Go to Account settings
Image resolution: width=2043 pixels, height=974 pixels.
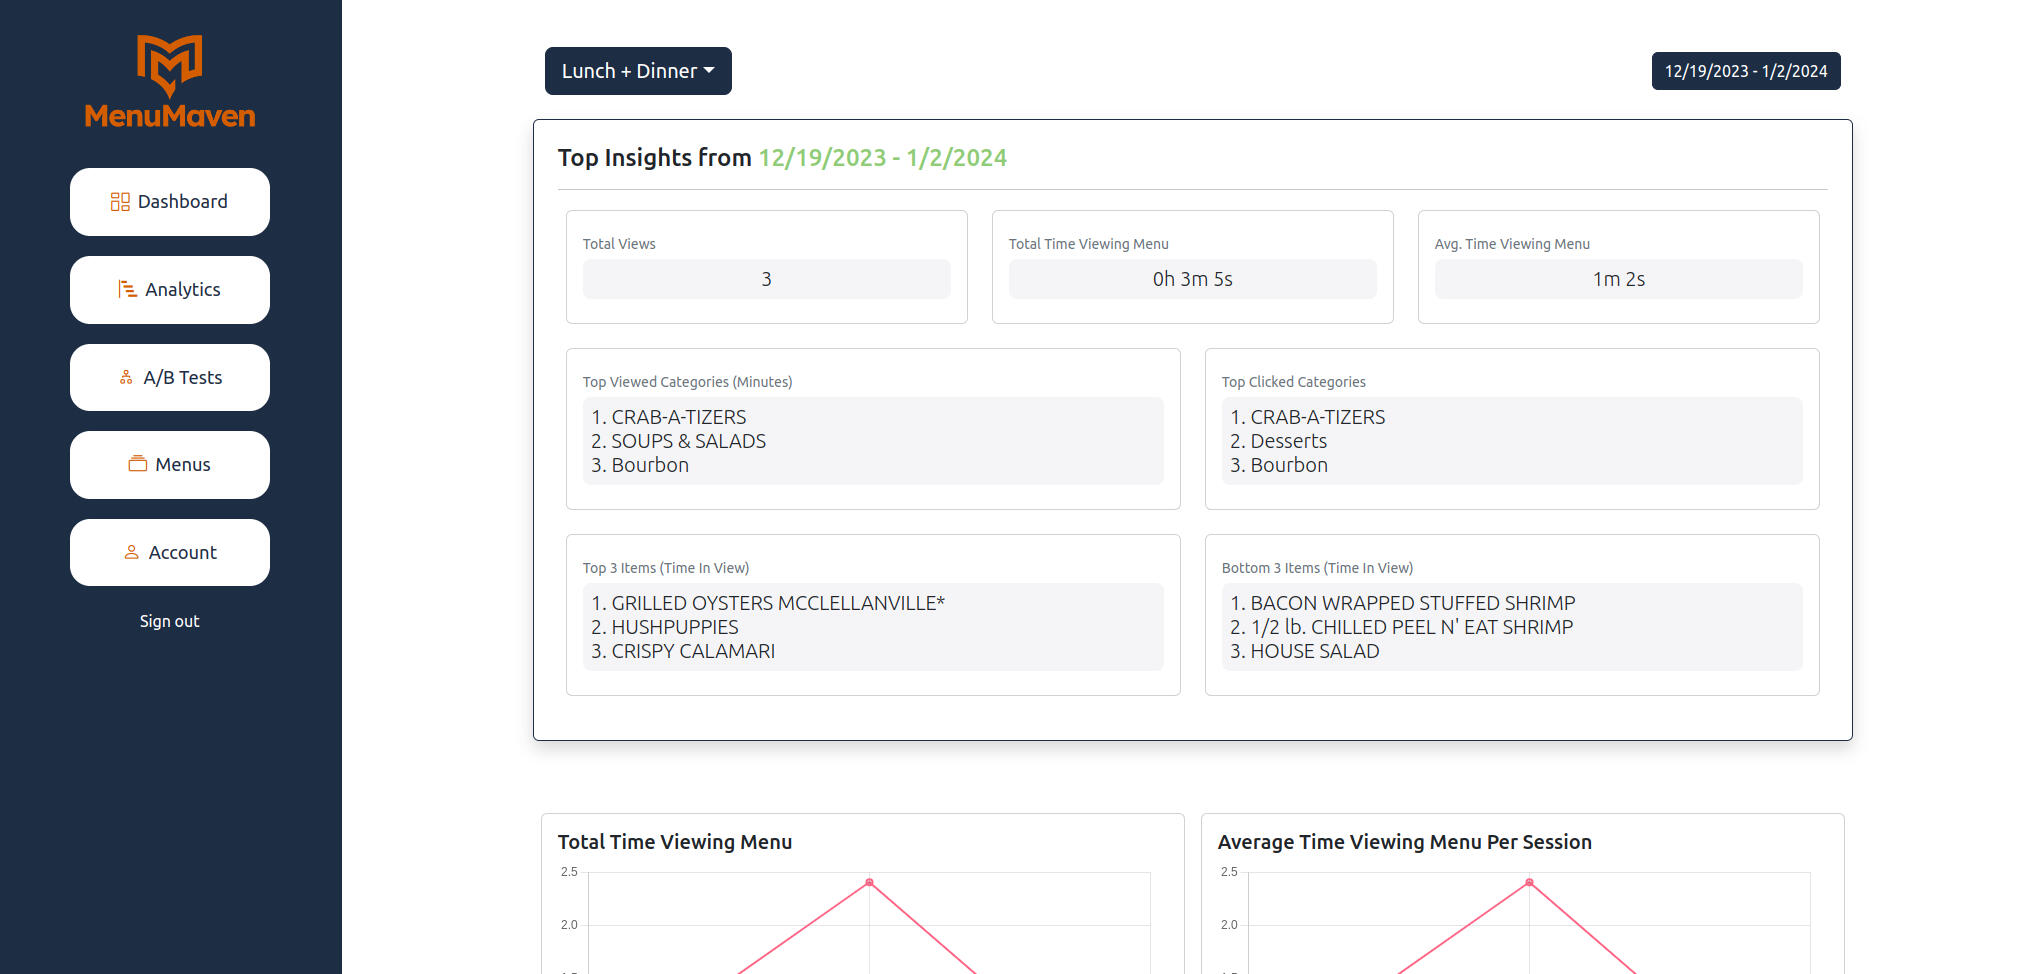point(170,553)
